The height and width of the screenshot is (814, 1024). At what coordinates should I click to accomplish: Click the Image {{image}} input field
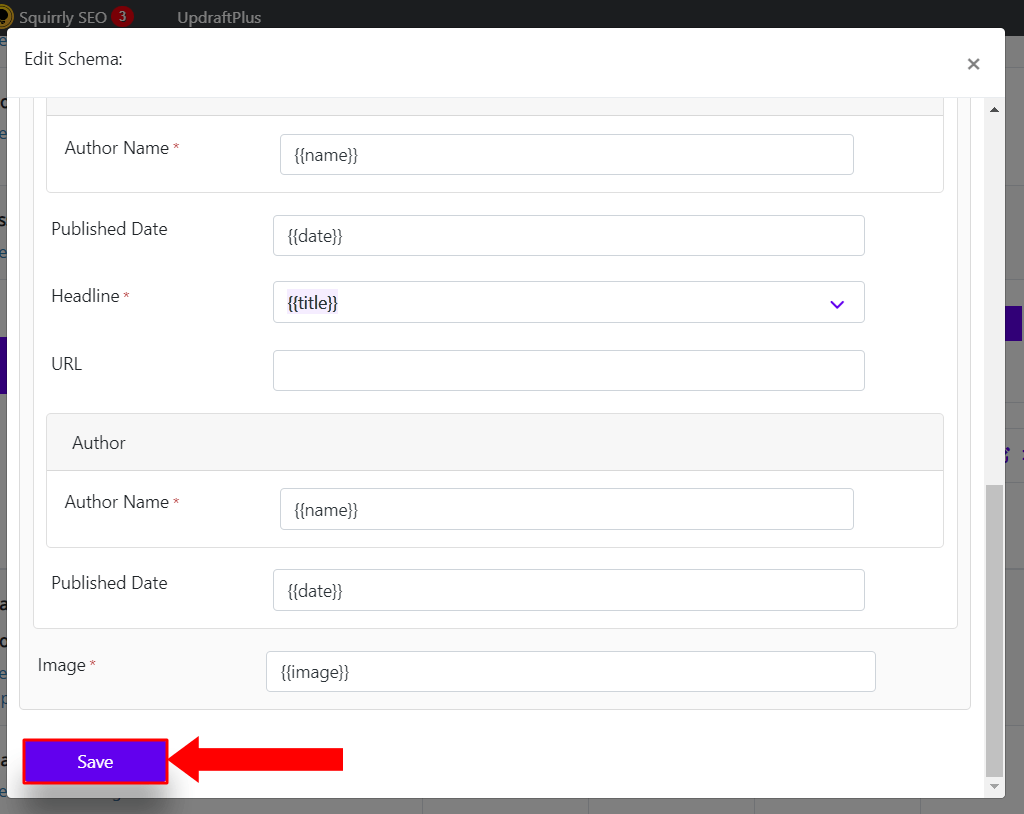(x=571, y=672)
